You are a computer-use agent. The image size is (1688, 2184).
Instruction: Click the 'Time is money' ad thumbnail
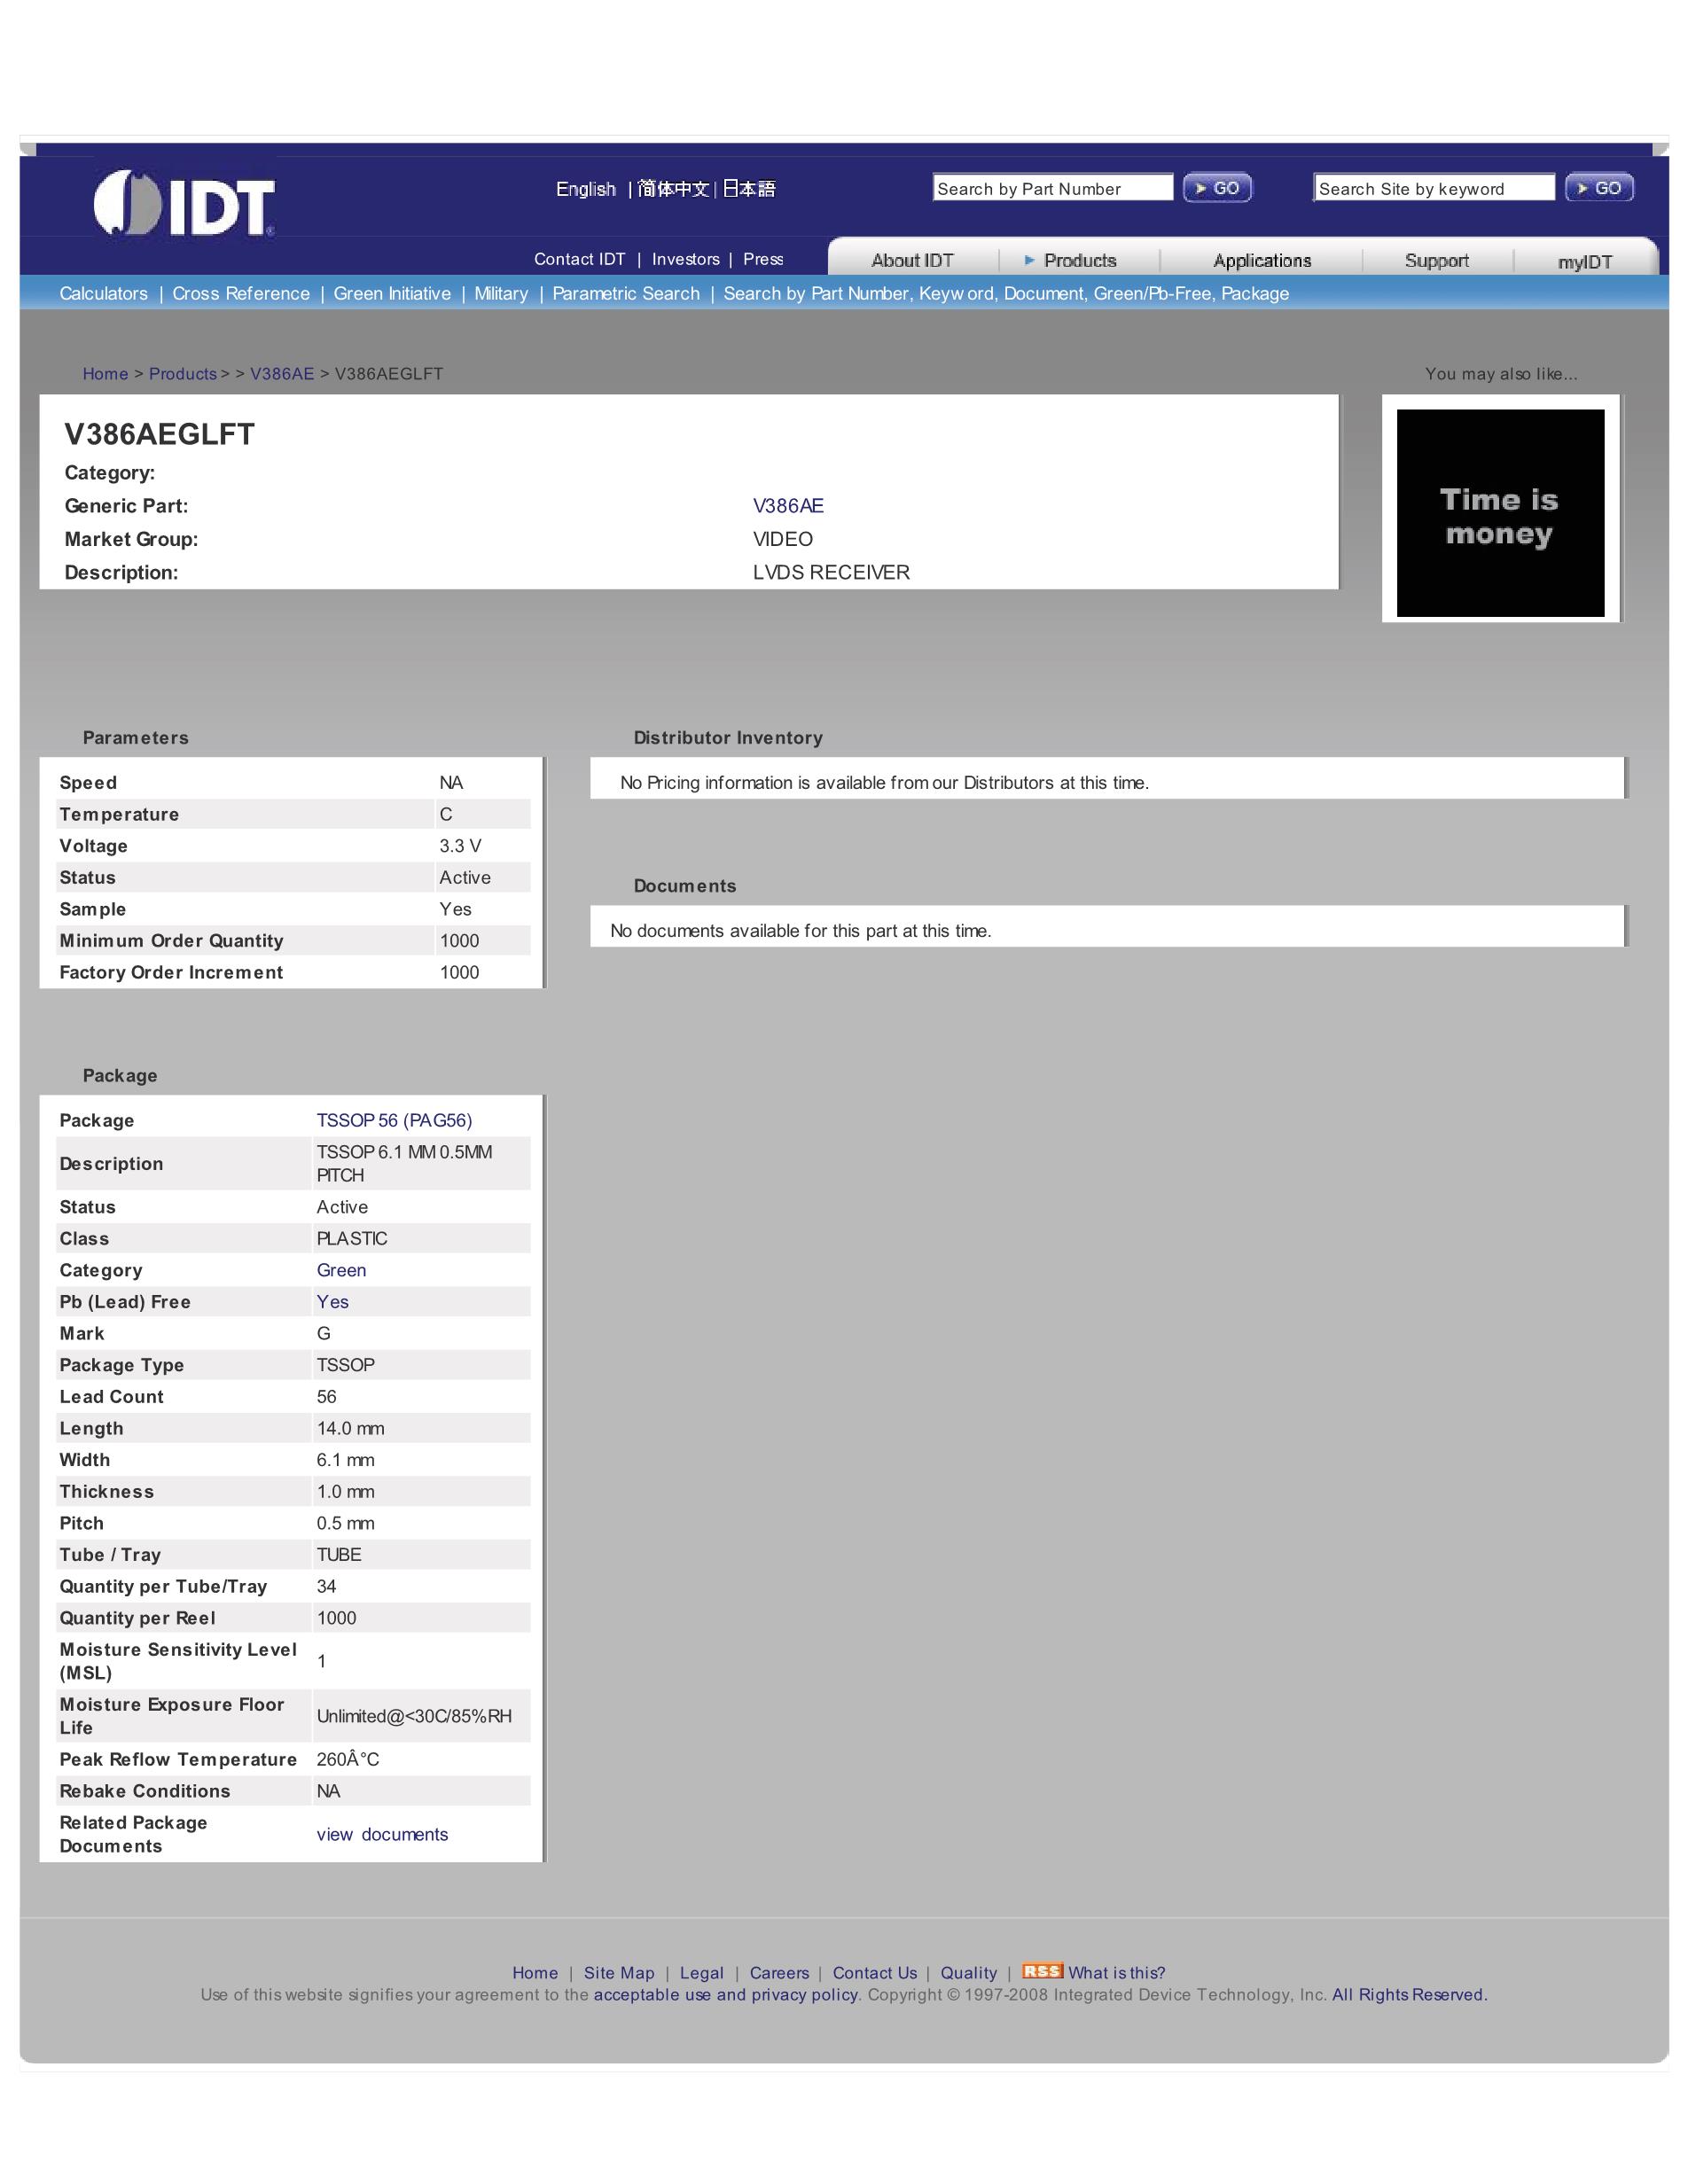tap(1500, 513)
